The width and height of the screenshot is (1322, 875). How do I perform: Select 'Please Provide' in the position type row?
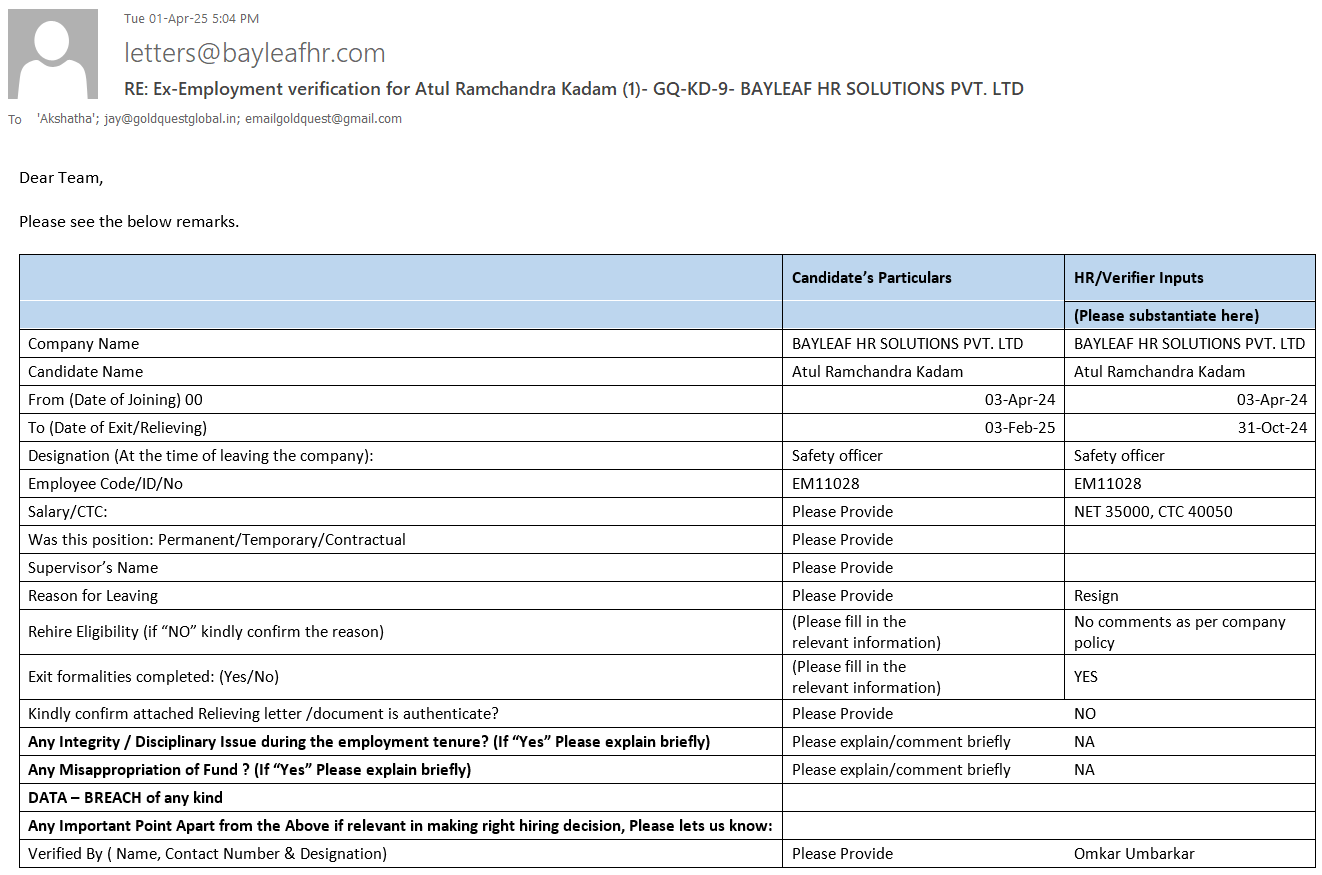[x=843, y=540]
